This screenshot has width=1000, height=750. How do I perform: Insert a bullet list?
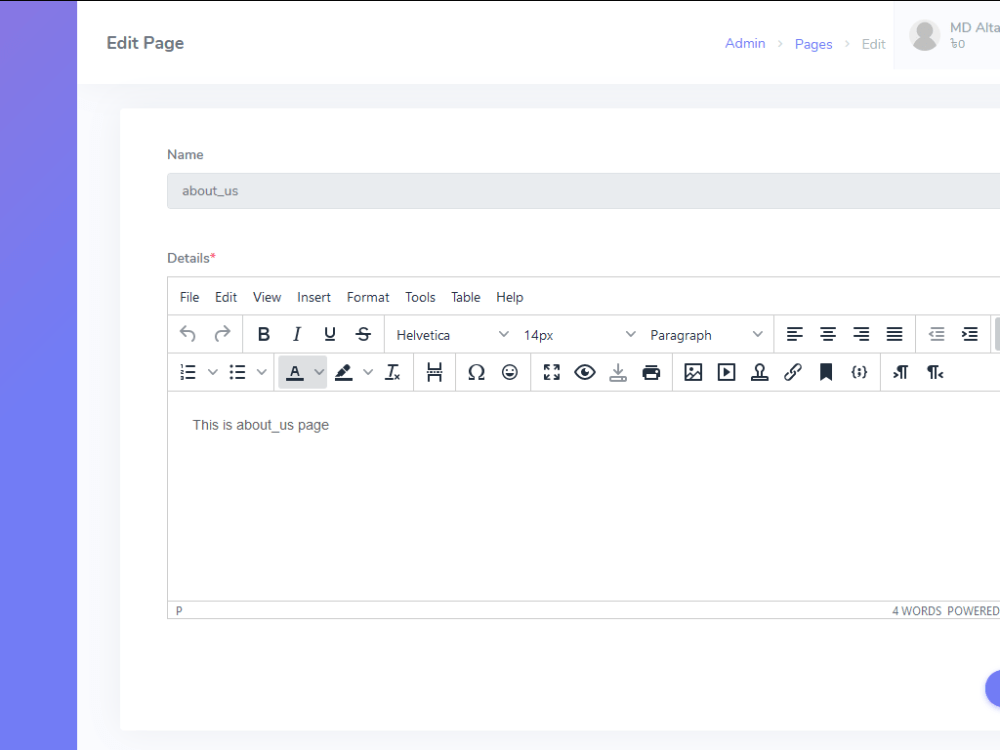pos(237,372)
